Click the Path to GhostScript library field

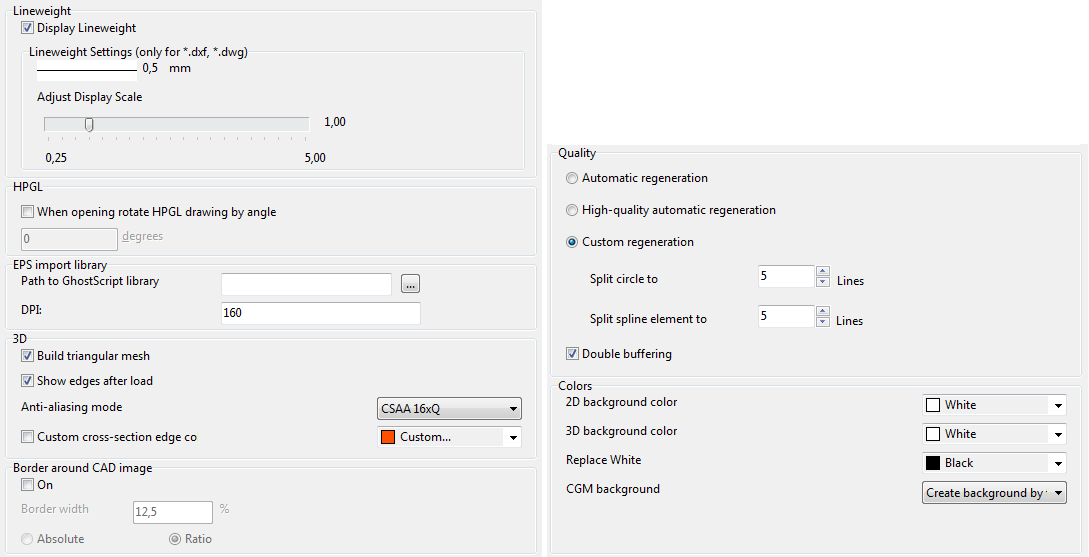pos(306,285)
